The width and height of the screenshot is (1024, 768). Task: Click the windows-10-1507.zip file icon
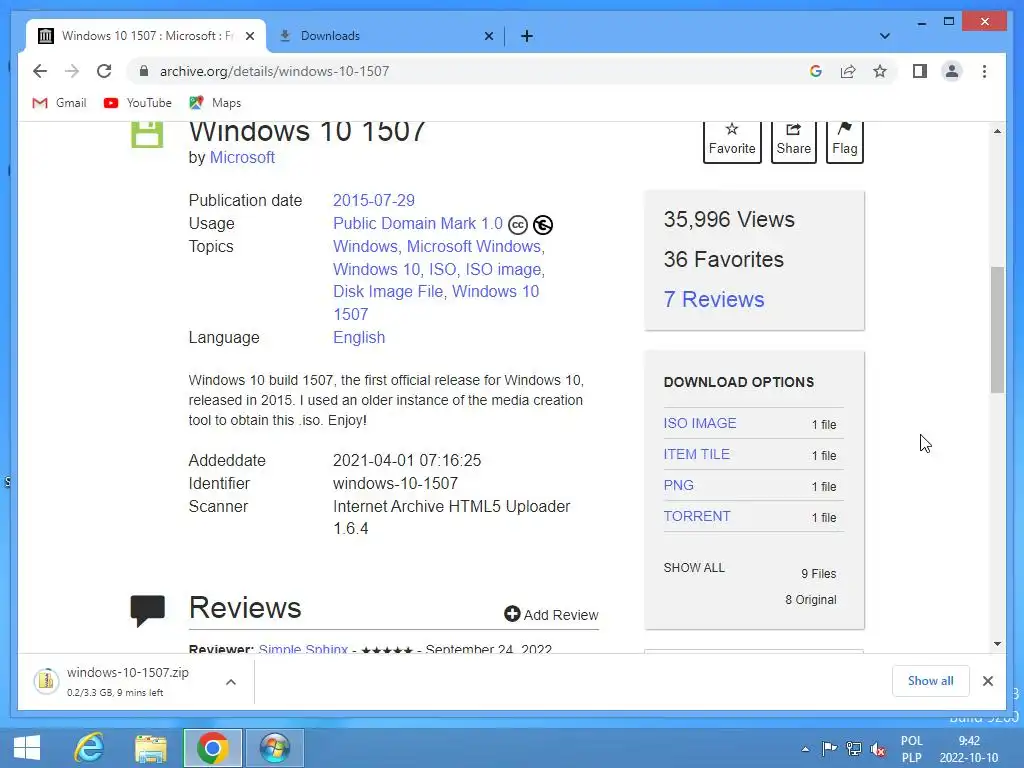pyautogui.click(x=46, y=681)
